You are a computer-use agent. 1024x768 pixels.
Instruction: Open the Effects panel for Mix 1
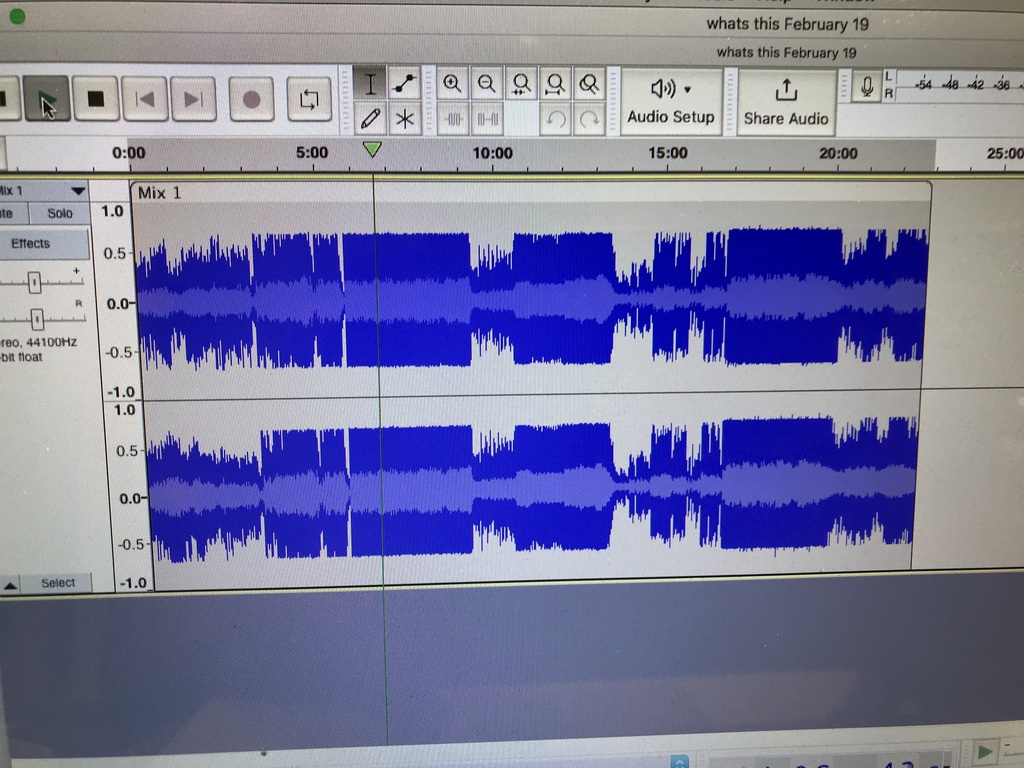pyautogui.click(x=31, y=244)
